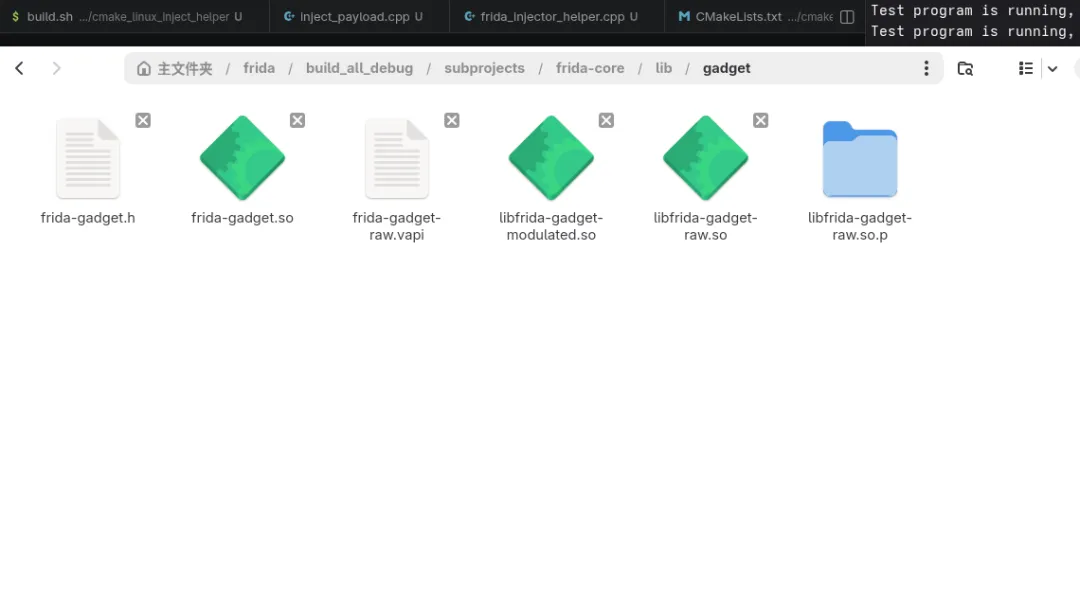
Task: Open the three-dot path bar menu
Action: tap(926, 68)
